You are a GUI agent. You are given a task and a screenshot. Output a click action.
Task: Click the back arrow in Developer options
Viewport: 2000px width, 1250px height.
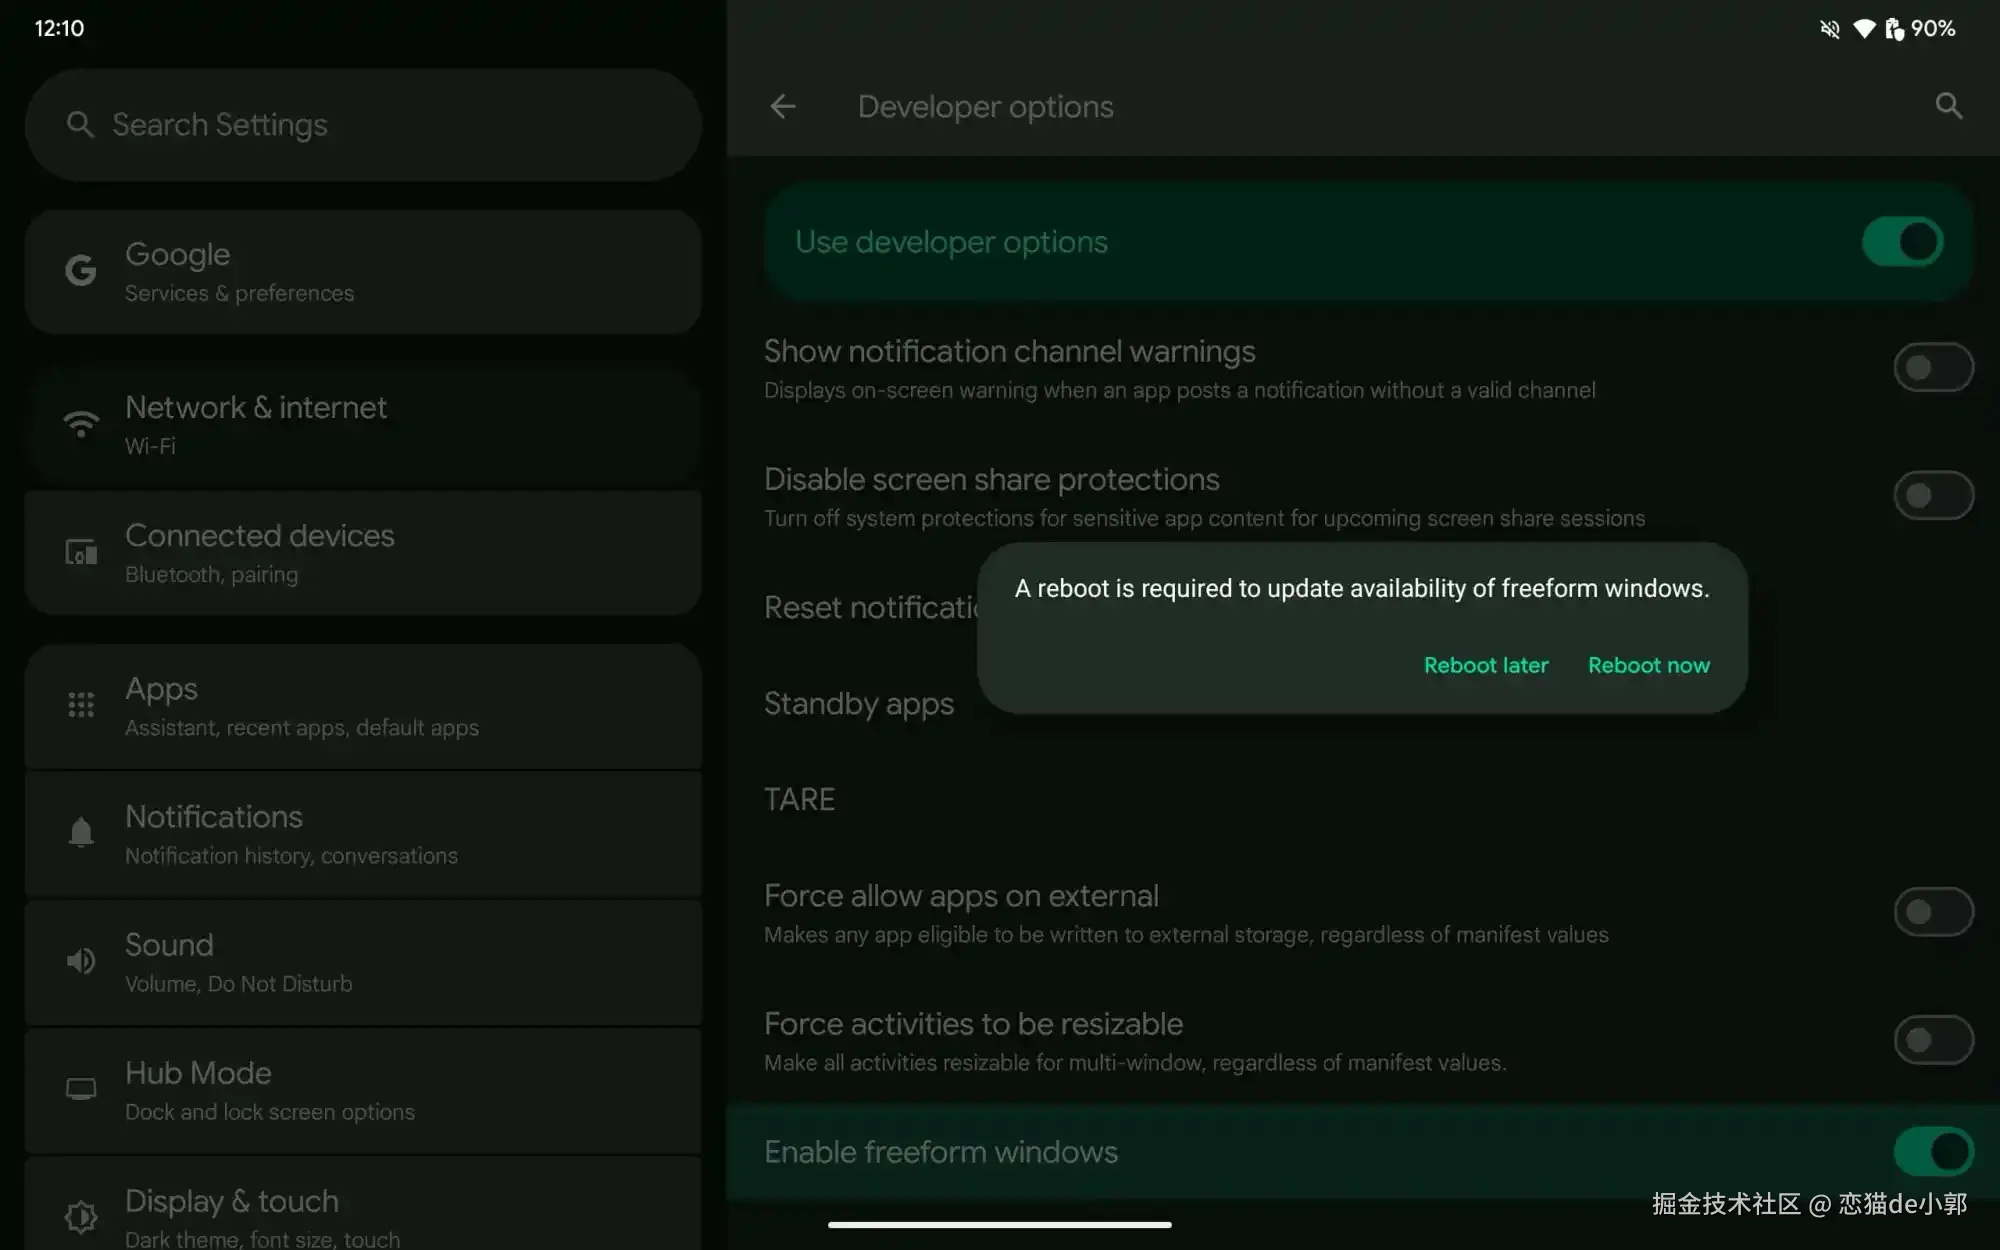point(783,106)
